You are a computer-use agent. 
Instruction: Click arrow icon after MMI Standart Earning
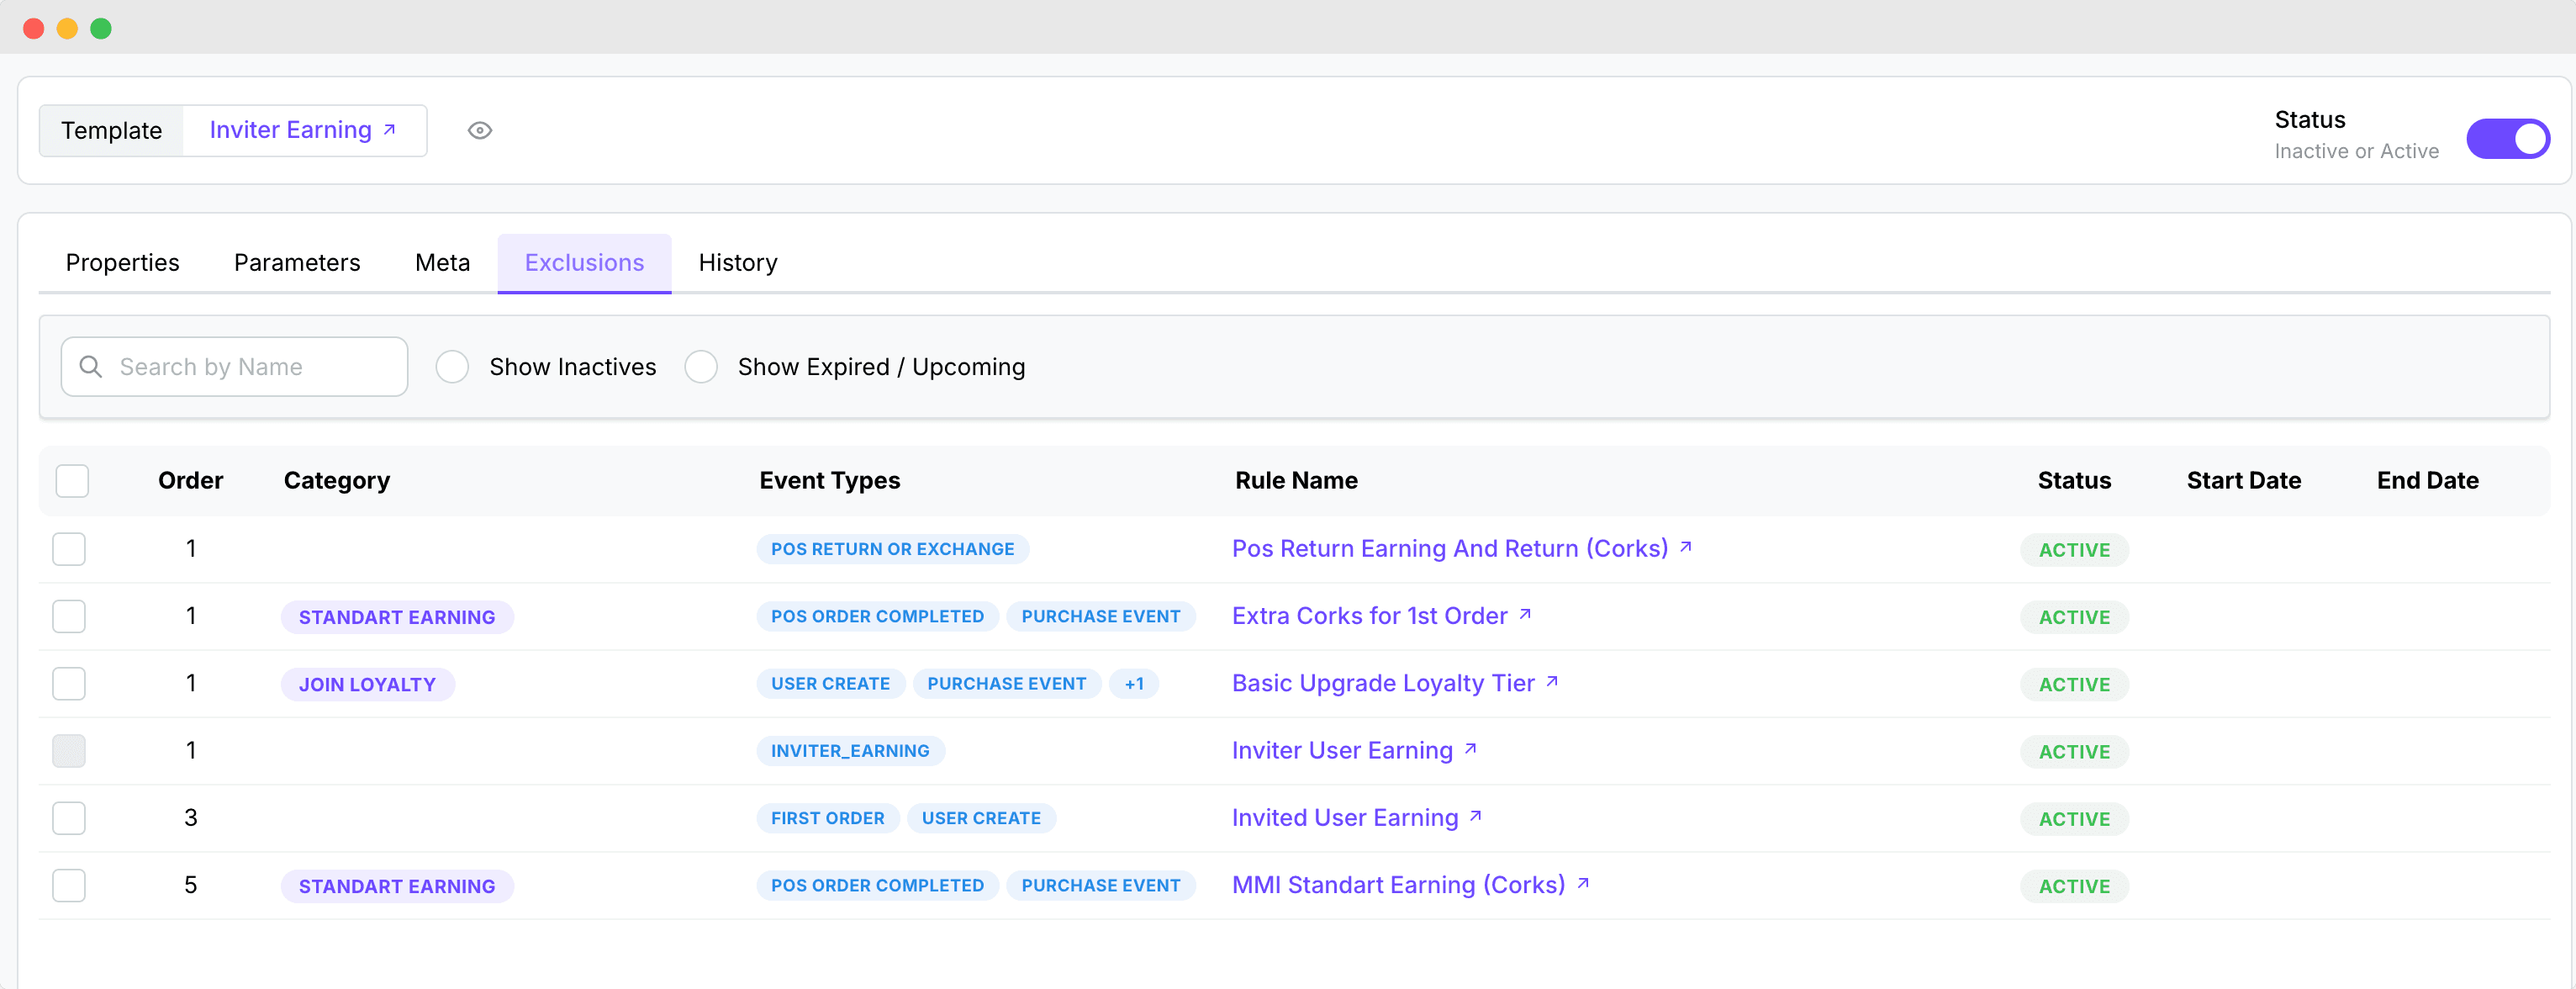pyautogui.click(x=1583, y=883)
